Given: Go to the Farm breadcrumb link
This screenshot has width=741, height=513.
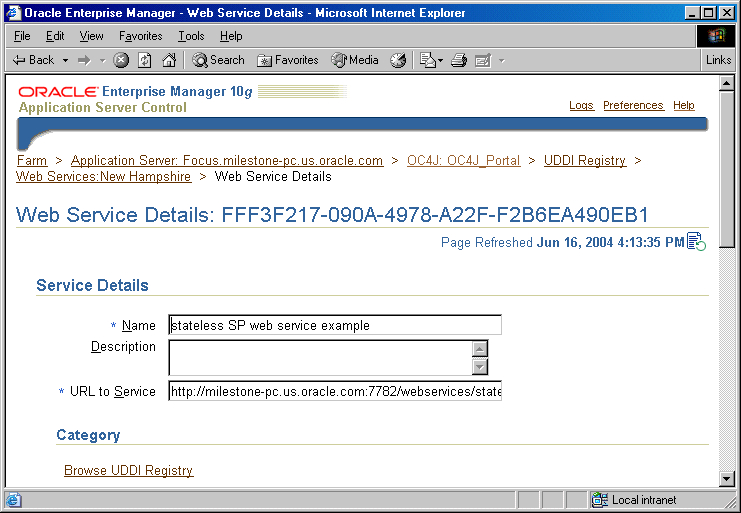Looking at the screenshot, I should [32, 161].
